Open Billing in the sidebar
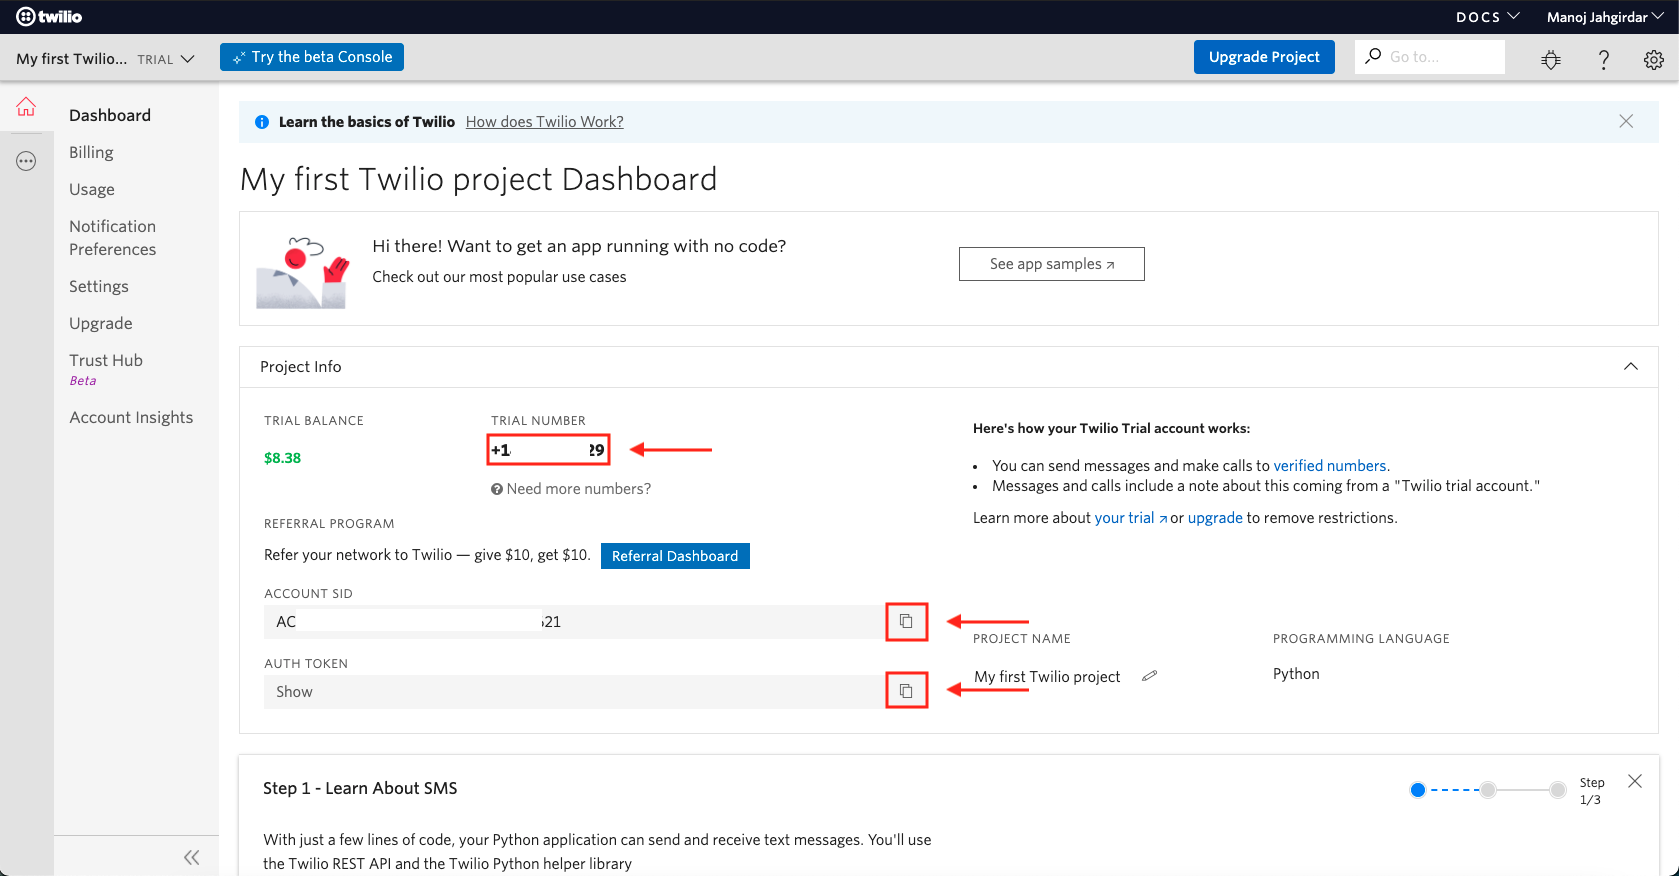 point(91,152)
